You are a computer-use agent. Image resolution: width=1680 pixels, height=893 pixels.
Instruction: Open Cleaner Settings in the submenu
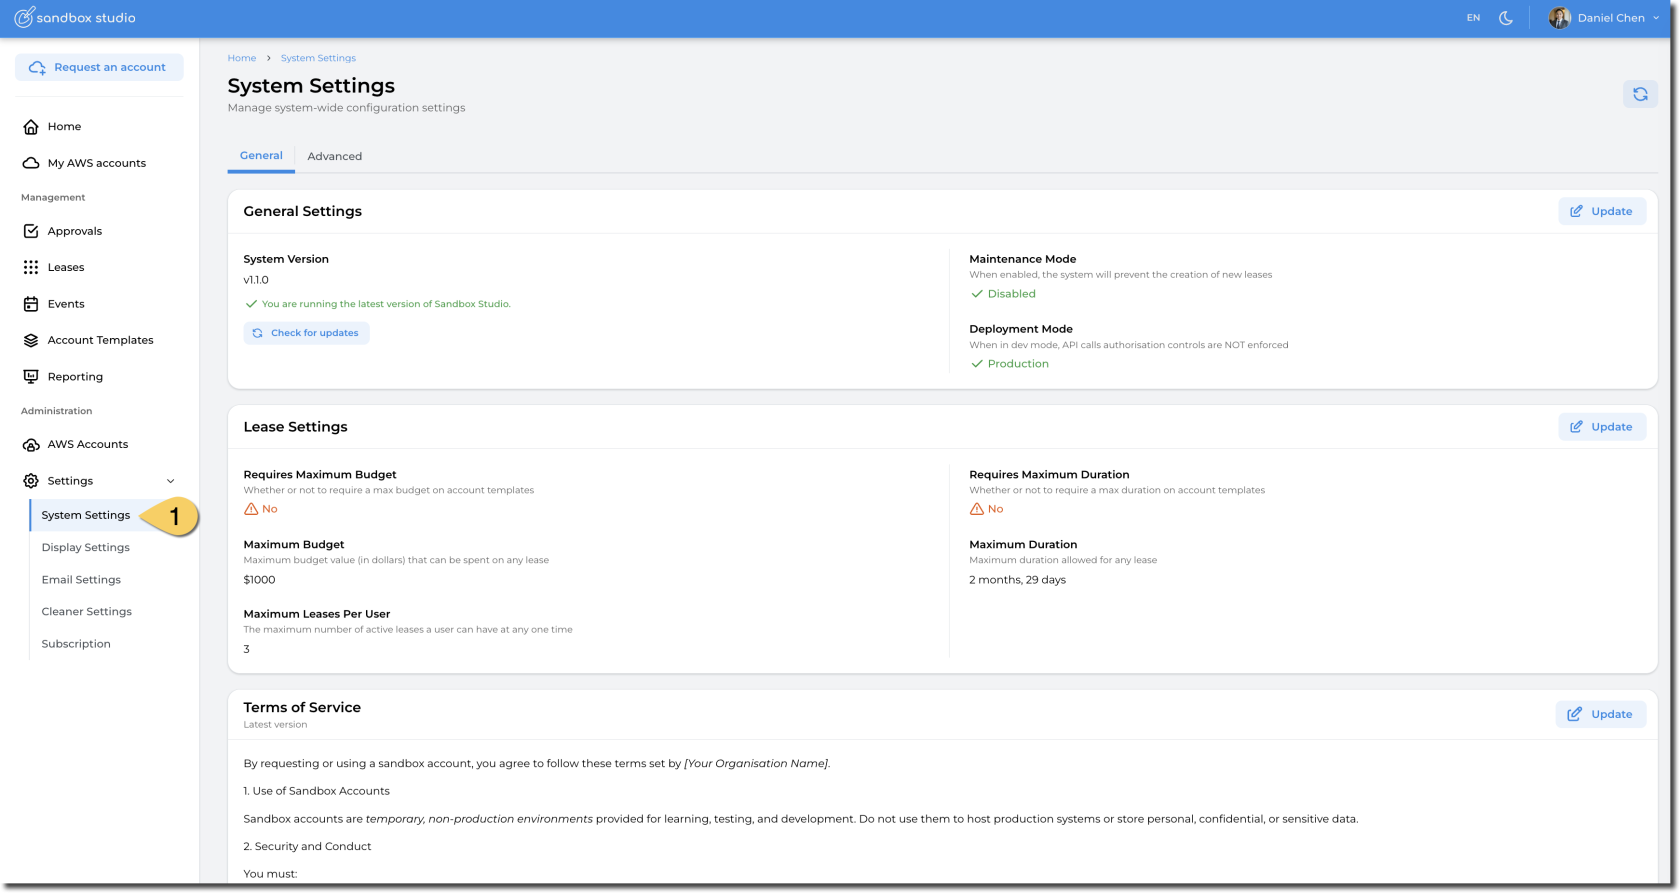coord(86,612)
